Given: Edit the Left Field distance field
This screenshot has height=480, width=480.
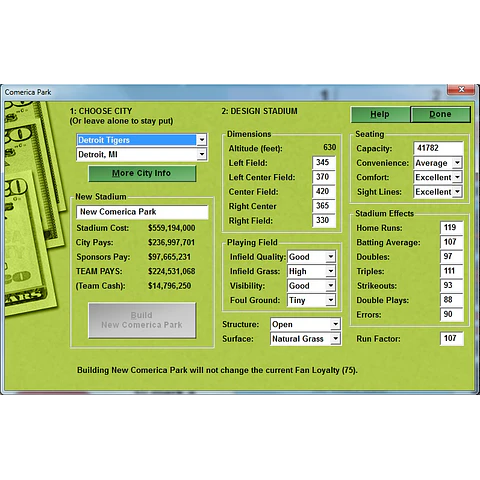Looking at the screenshot, I should pyautogui.click(x=324, y=163).
